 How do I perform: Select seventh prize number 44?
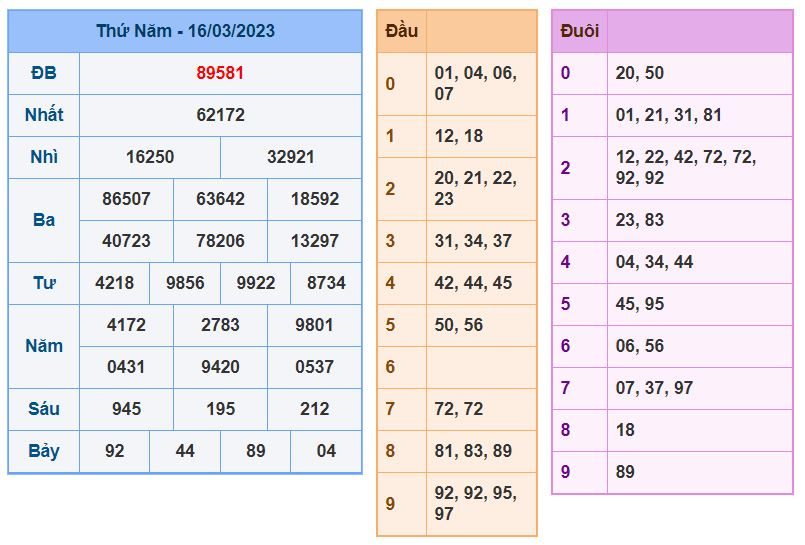click(185, 451)
